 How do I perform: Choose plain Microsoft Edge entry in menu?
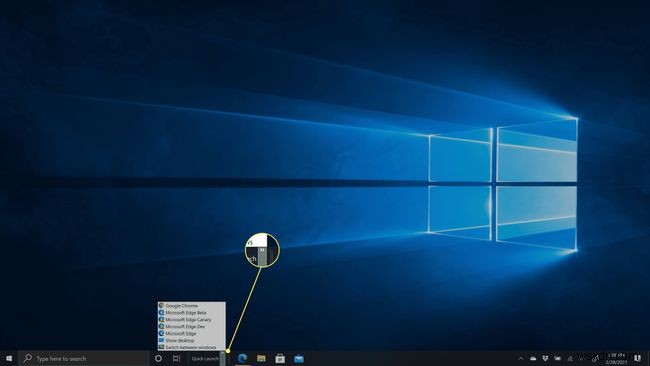pos(192,333)
